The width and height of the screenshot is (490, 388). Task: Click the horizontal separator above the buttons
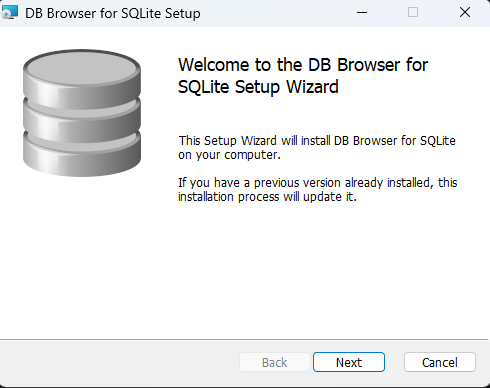point(244,340)
